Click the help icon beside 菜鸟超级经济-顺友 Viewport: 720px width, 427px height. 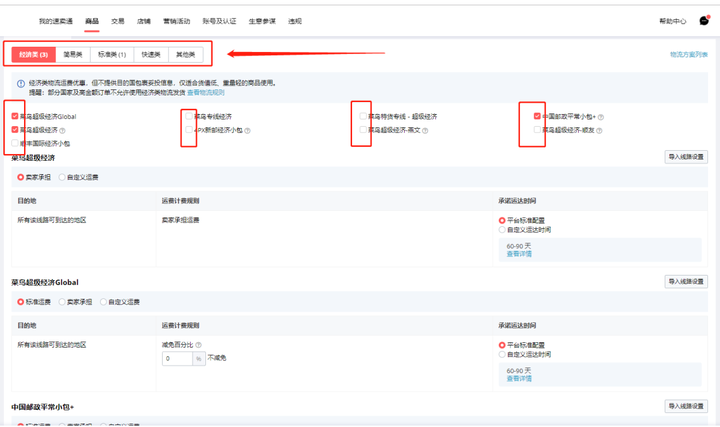pyautogui.click(x=599, y=130)
